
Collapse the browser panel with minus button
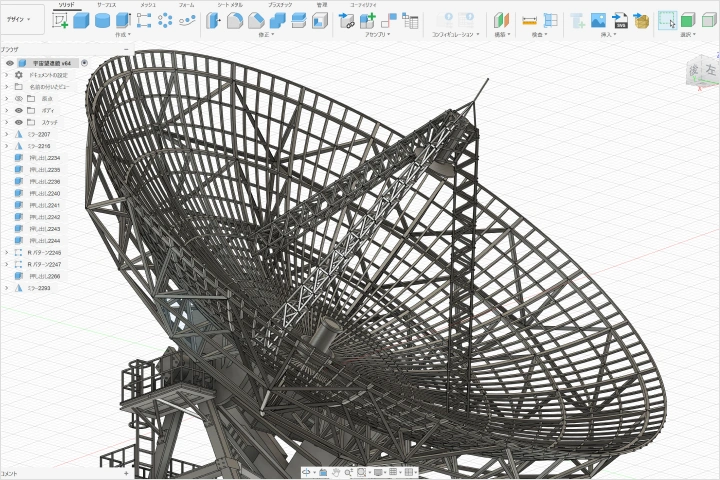(x=126, y=49)
